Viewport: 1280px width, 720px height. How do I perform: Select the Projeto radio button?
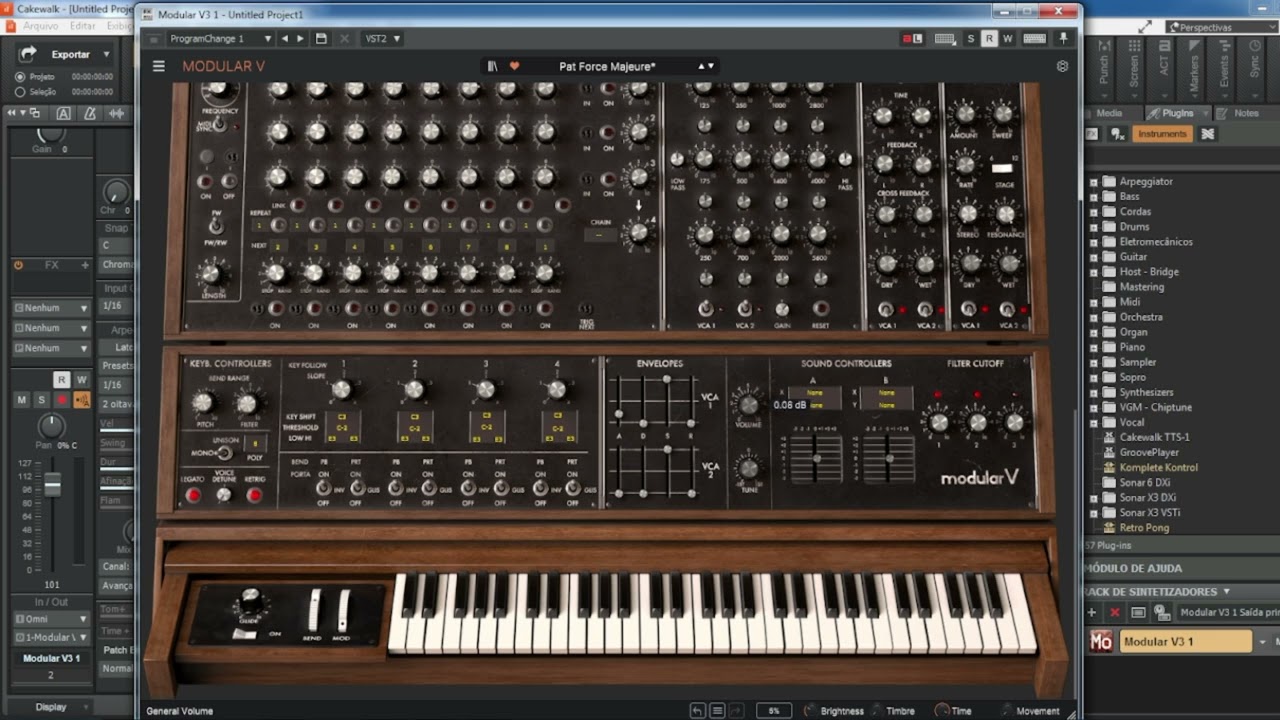pos(20,77)
